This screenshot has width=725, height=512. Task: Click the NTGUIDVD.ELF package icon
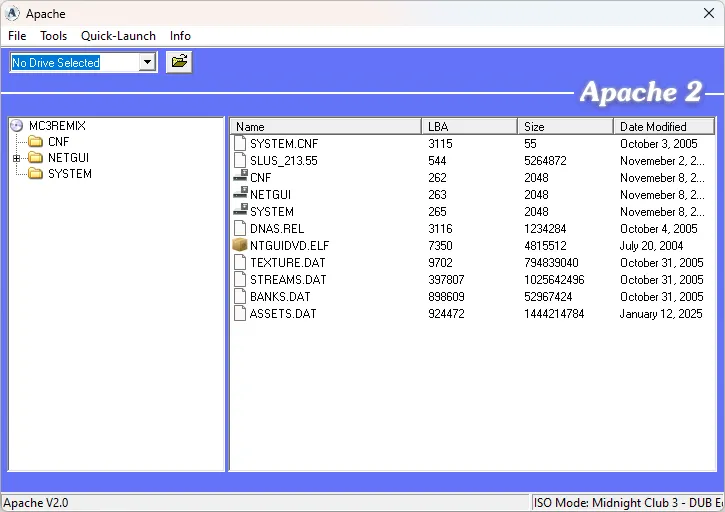[240, 245]
